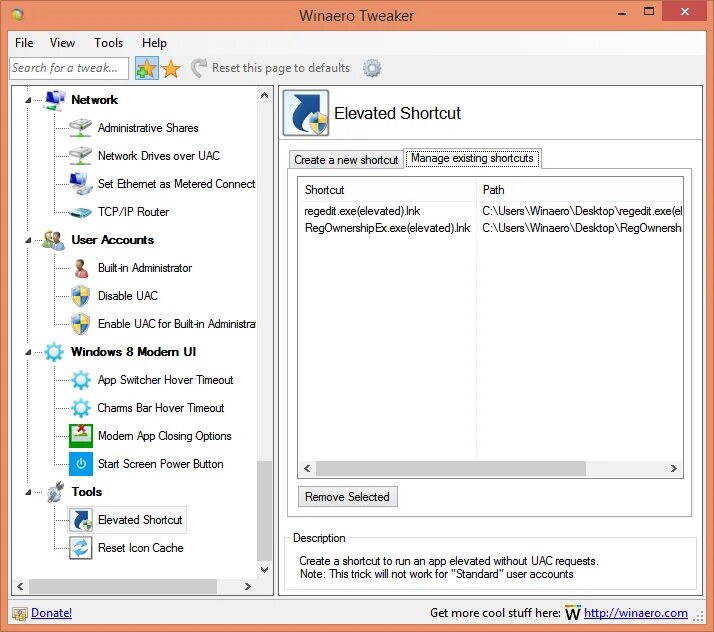This screenshot has height=632, width=714.
Task: Click the Windows 8 Modern UI gear icon
Action: pyautogui.click(x=54, y=352)
